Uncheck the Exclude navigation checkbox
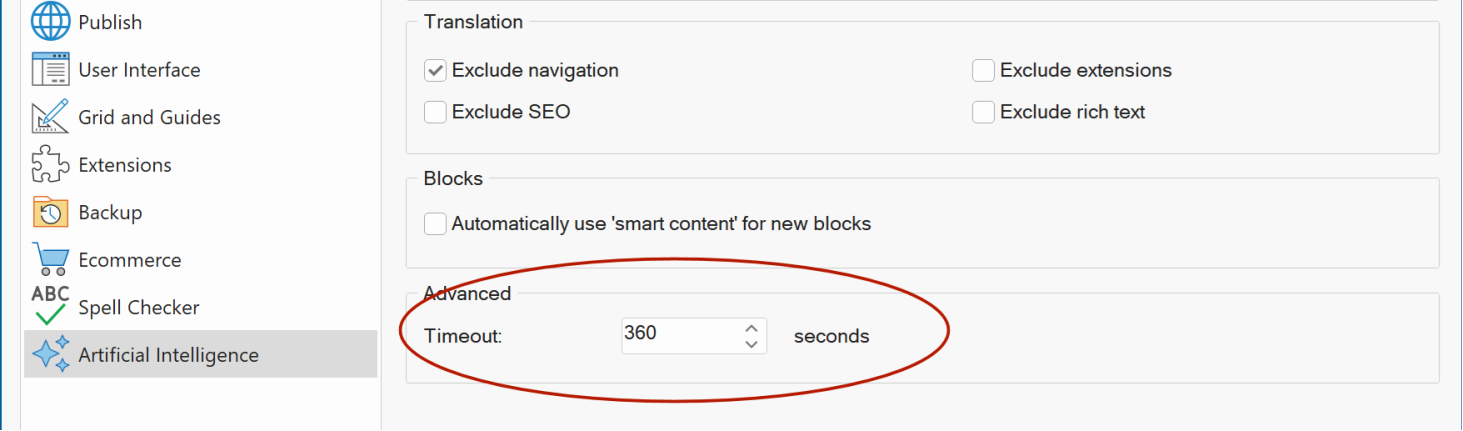Screen dimensions: 1463x431 tap(435, 70)
